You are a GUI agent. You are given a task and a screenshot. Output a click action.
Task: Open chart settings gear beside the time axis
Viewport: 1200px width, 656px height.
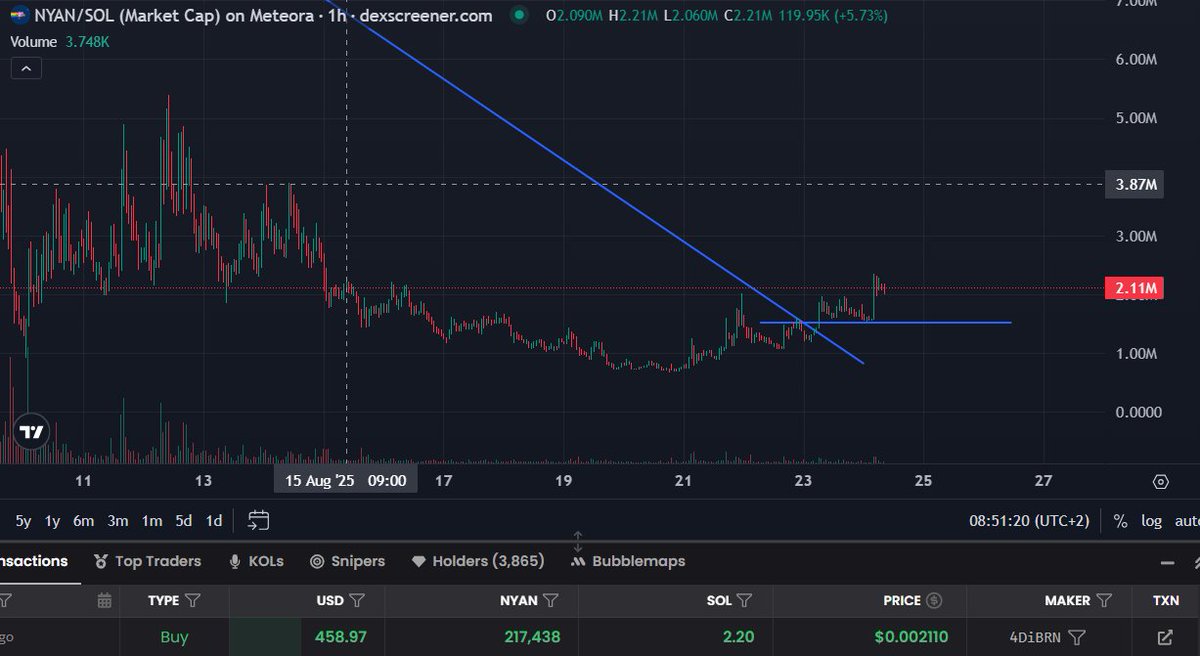tap(1160, 481)
